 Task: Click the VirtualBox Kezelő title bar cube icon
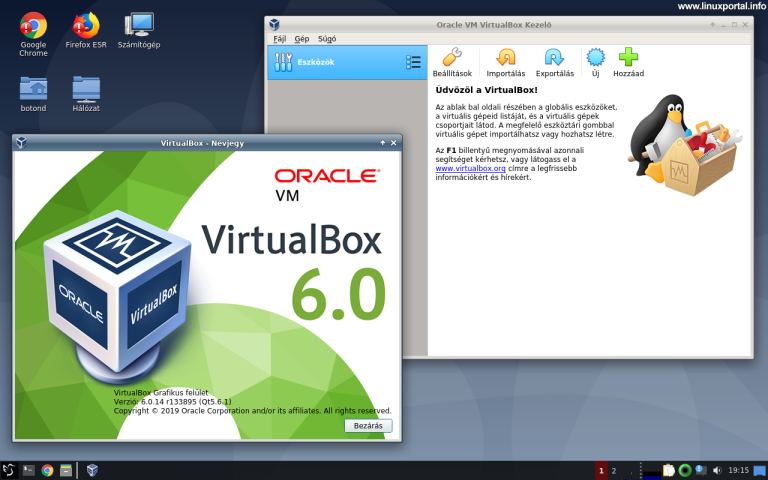[x=275, y=24]
